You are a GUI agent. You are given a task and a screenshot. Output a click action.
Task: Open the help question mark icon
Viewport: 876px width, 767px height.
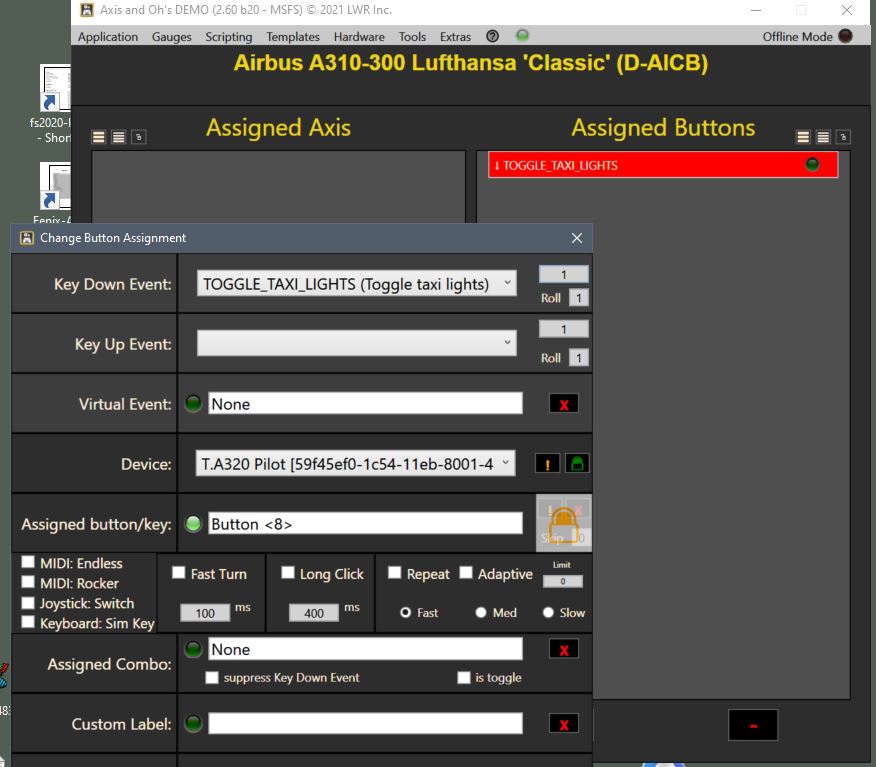coord(492,36)
